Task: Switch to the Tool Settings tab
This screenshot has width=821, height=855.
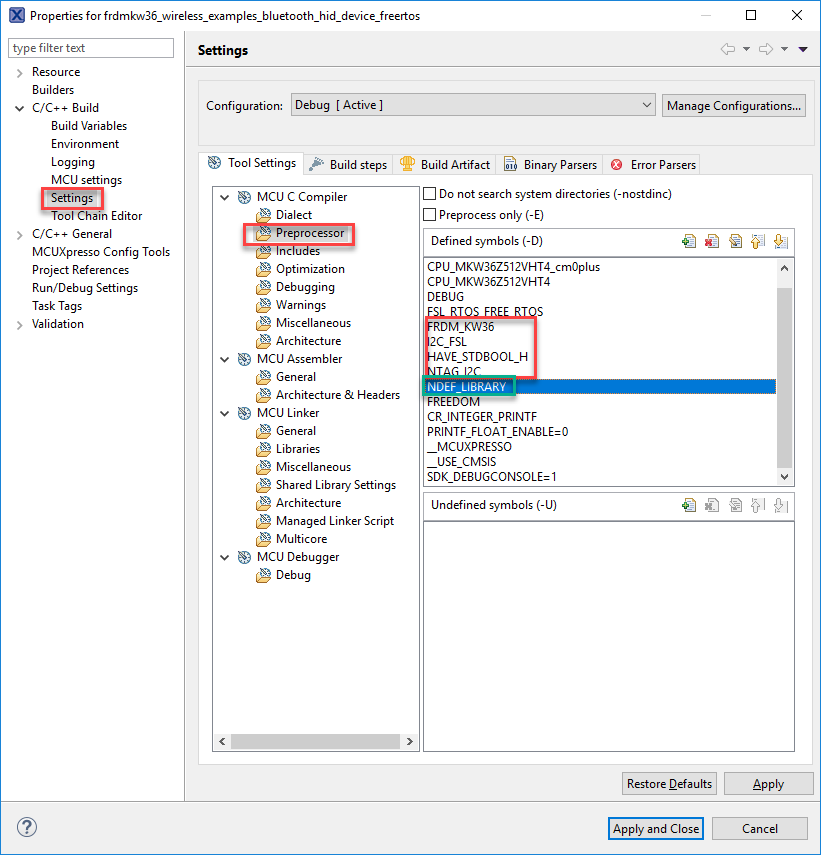Action: 251,163
